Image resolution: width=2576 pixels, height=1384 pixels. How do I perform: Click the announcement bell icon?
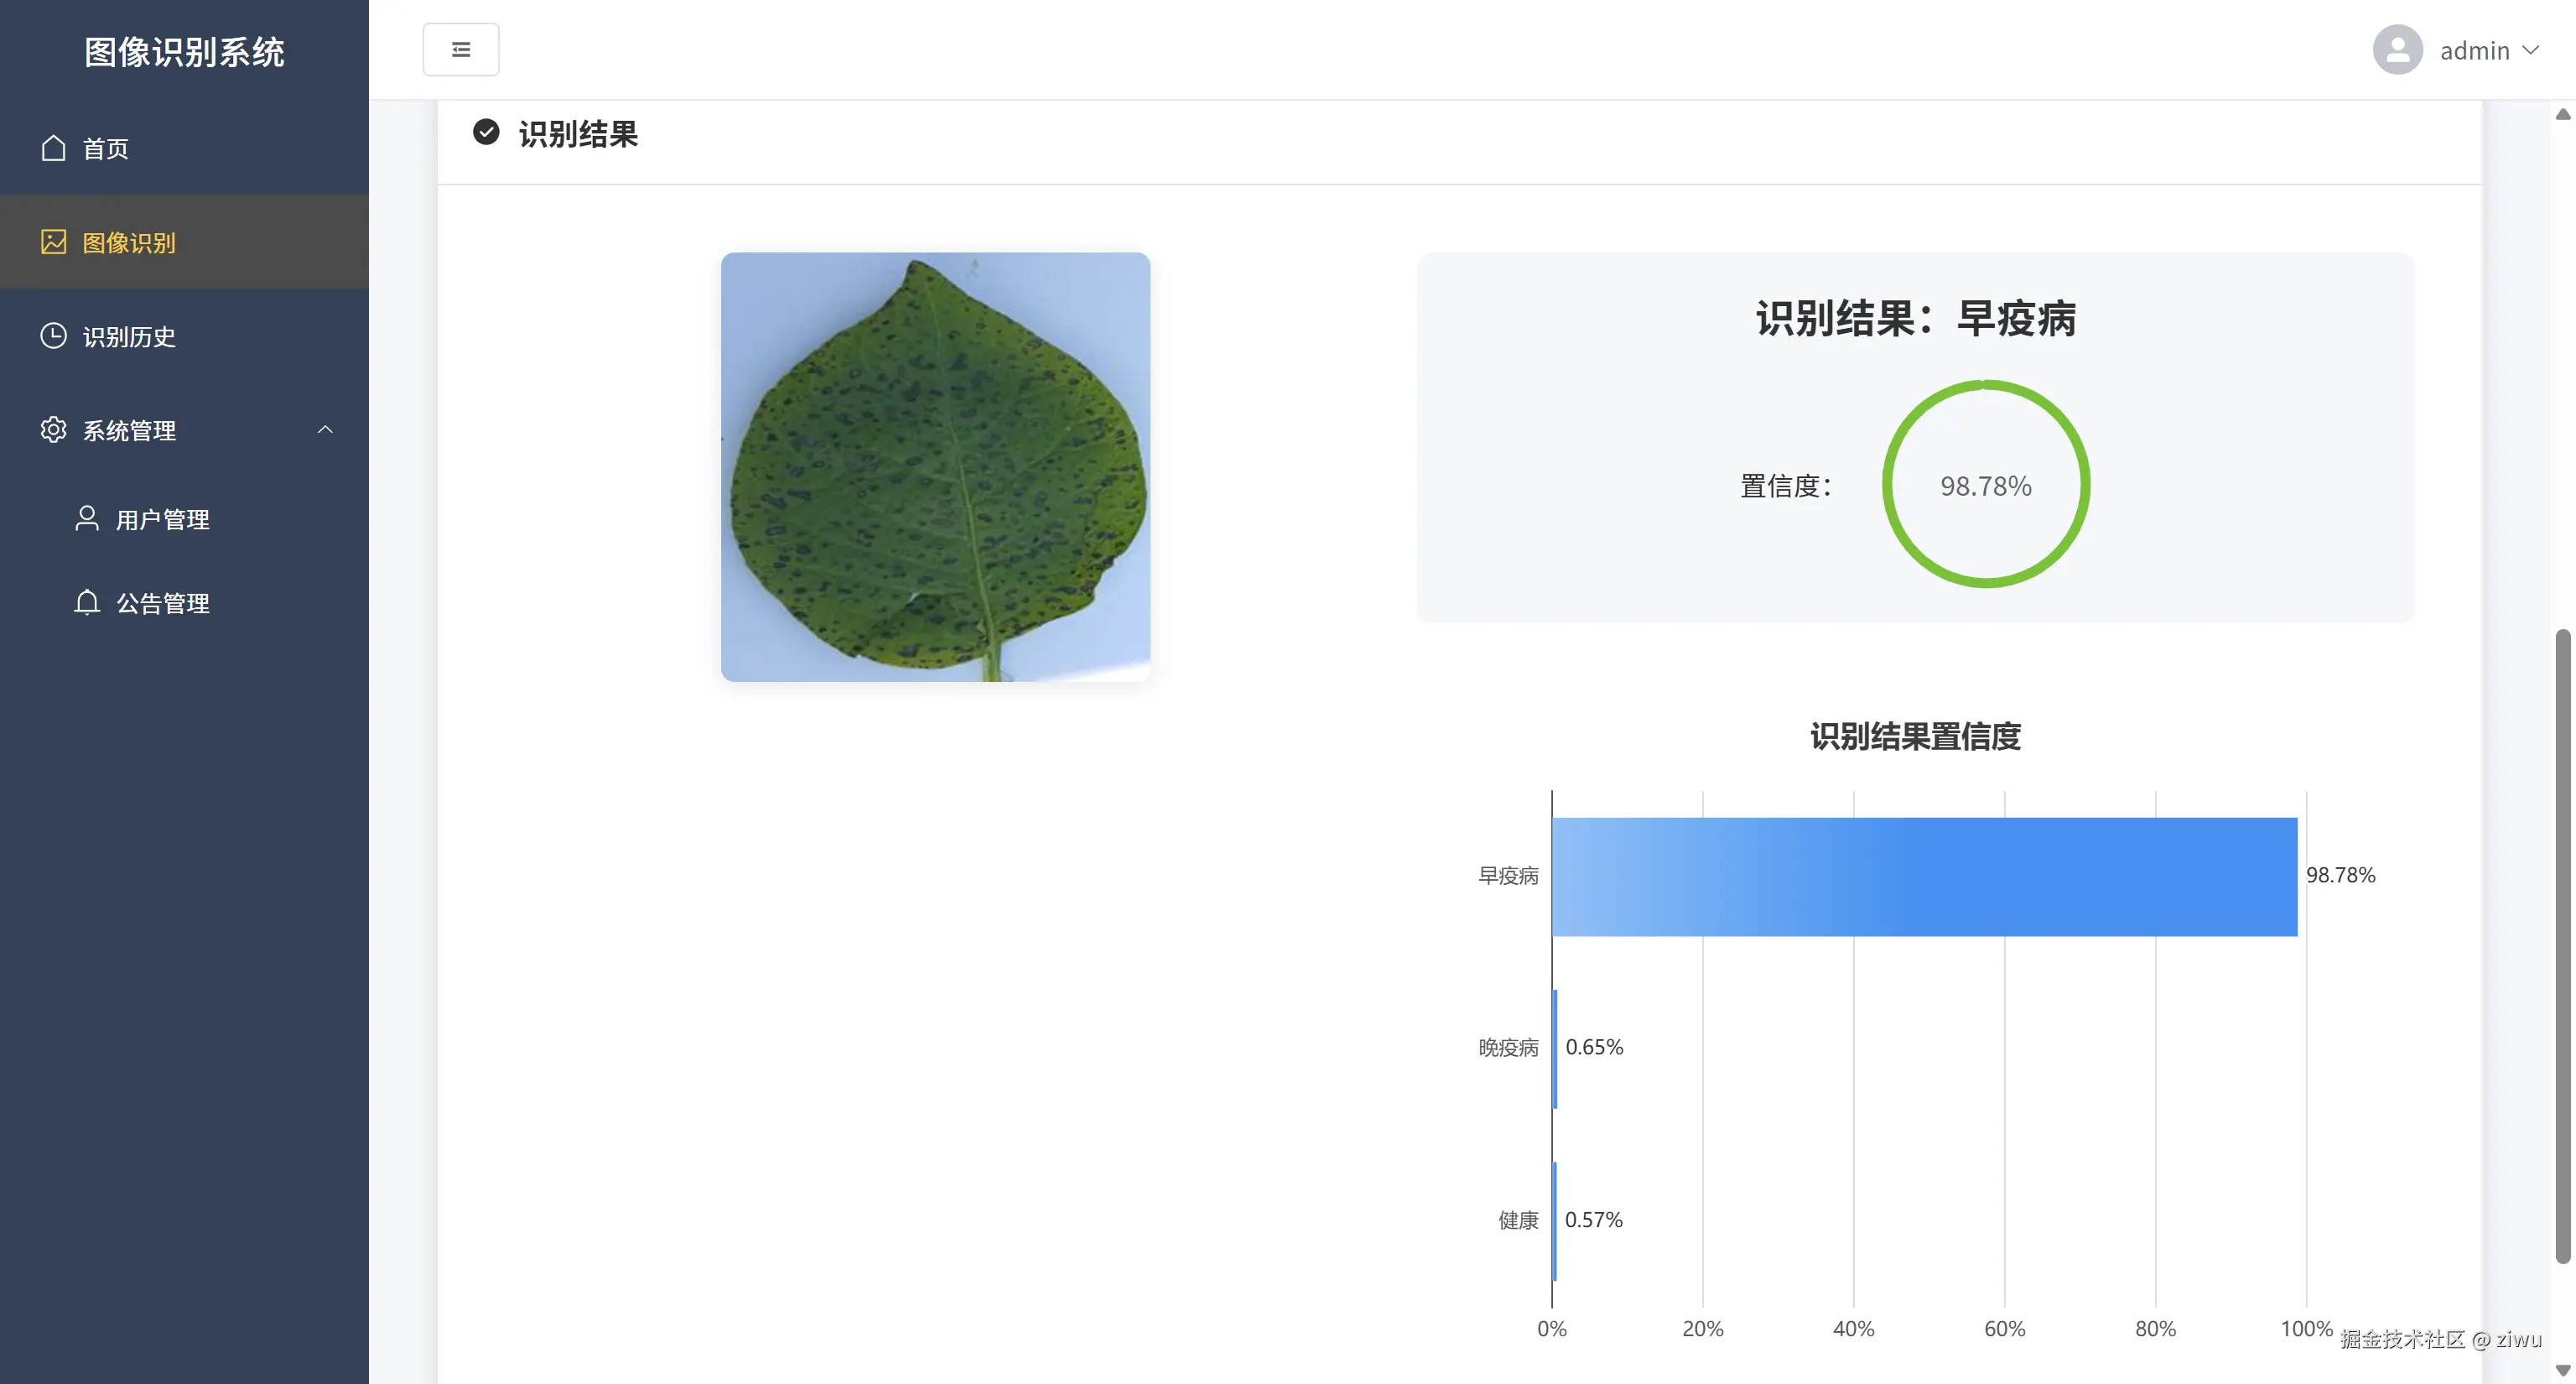[x=87, y=602]
